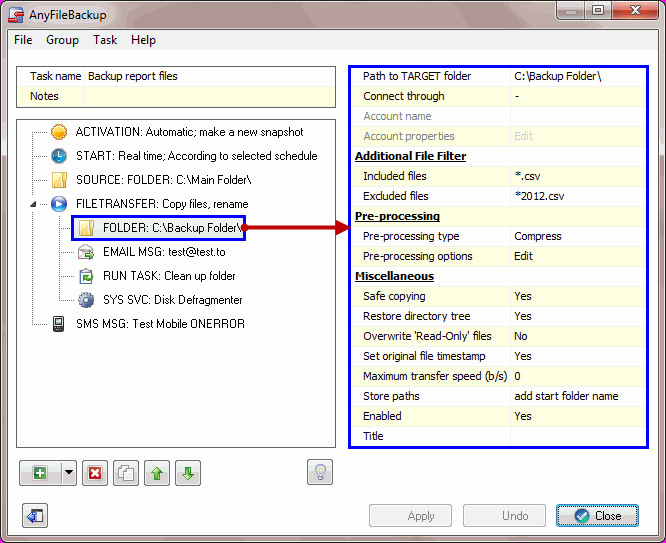Screen dimensions: 666x543
Task: Open the File menu
Action: click(x=23, y=40)
